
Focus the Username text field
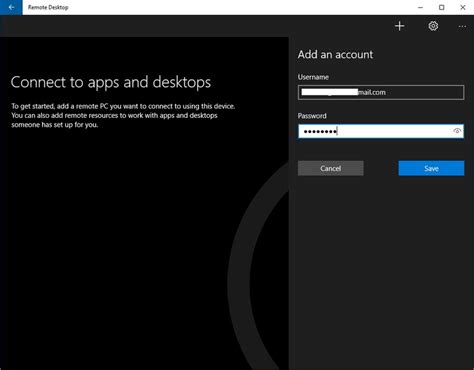(x=381, y=92)
